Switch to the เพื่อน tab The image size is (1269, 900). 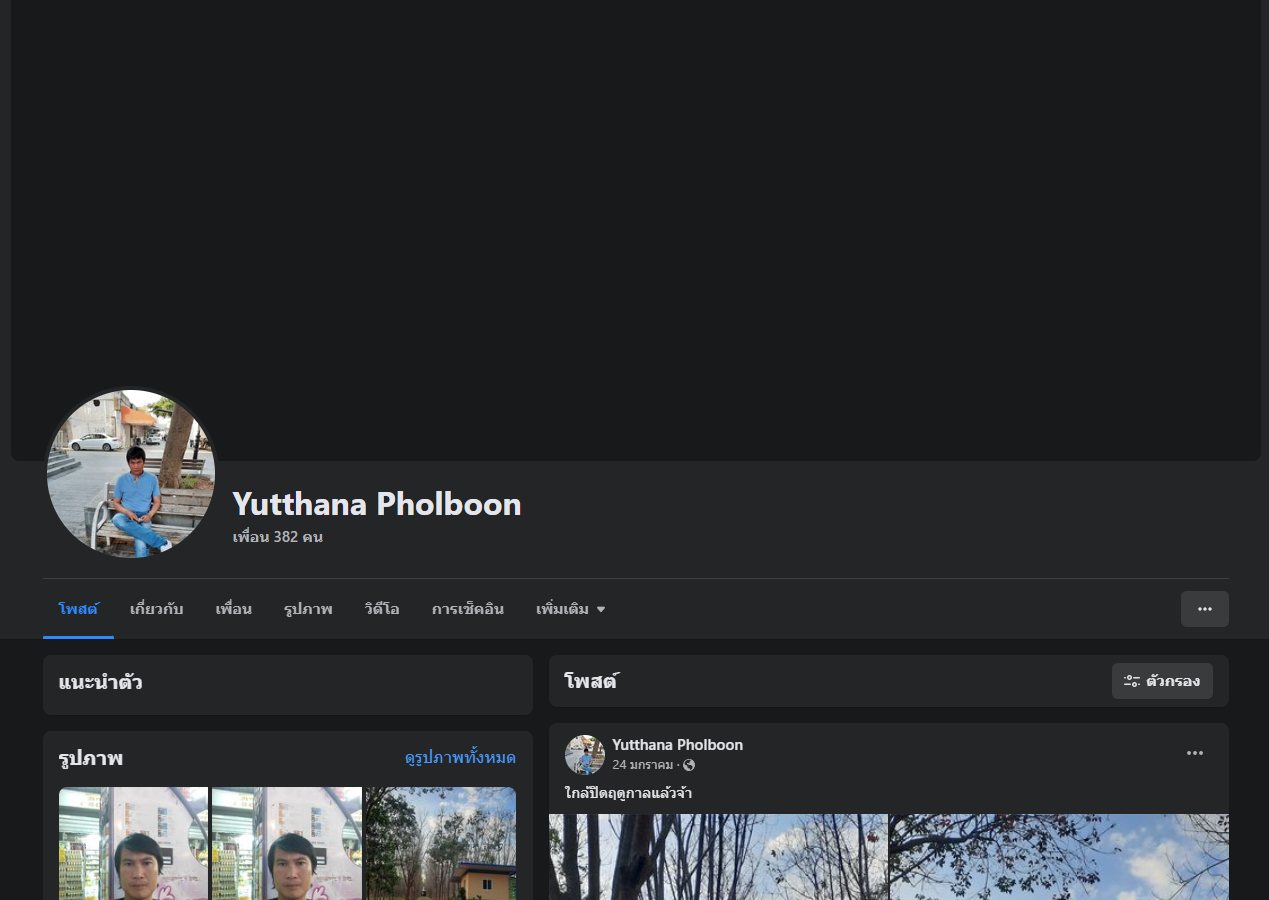pyautogui.click(x=234, y=609)
